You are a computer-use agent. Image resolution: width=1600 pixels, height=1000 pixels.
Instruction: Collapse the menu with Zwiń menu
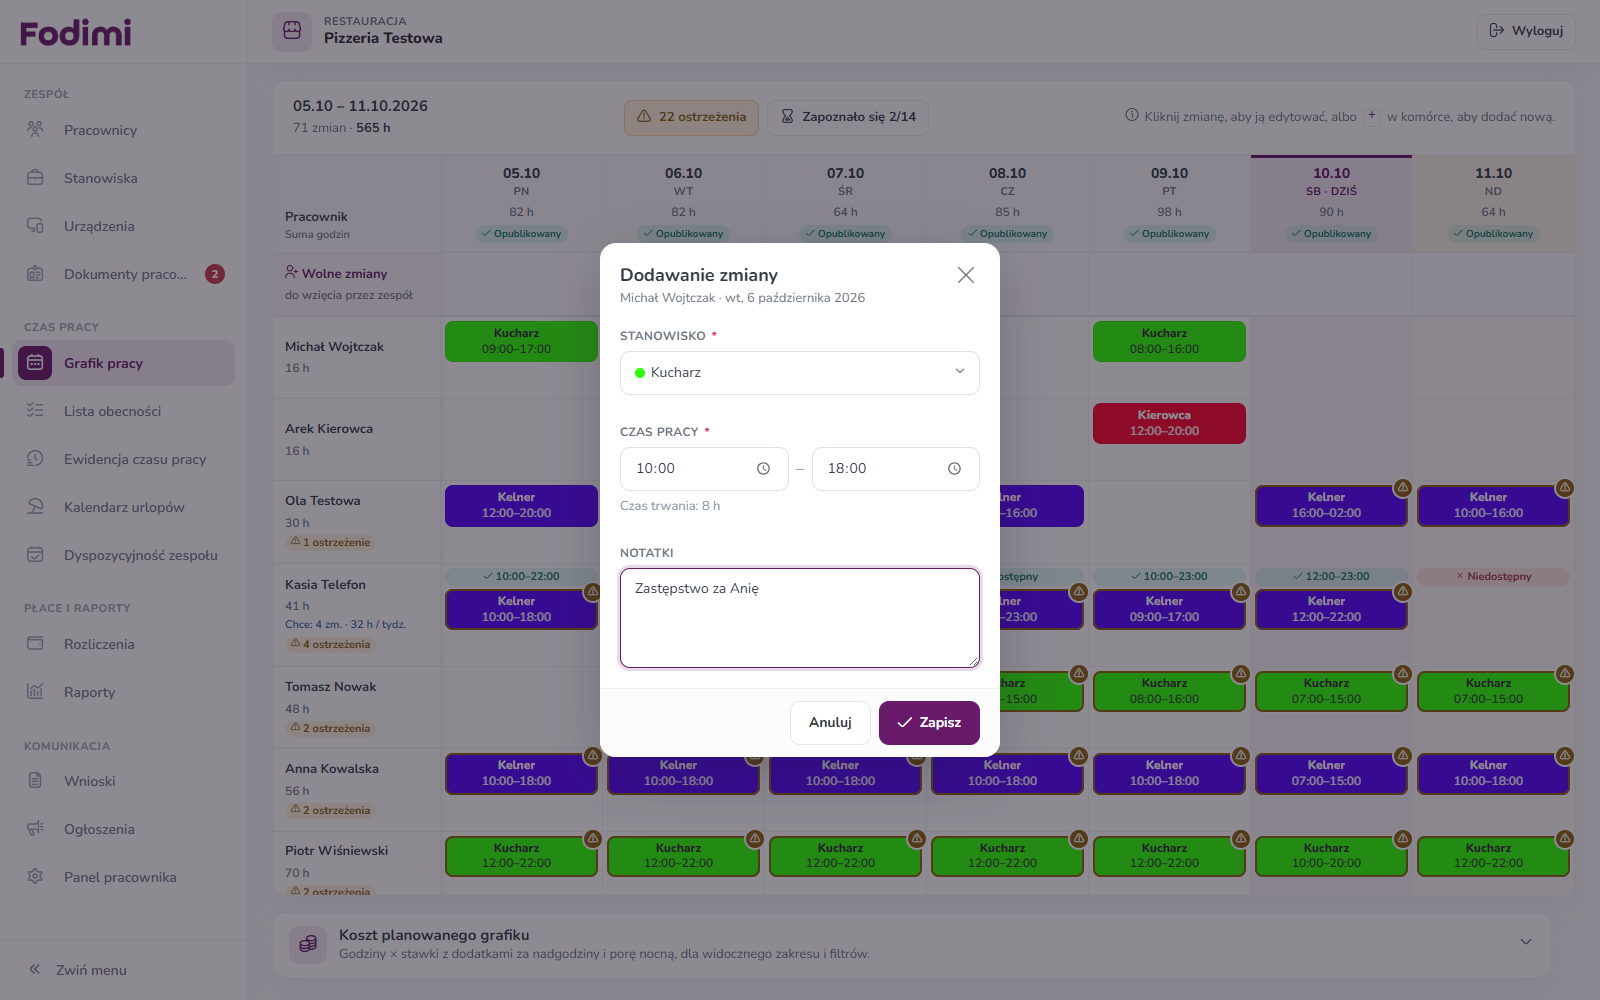78,970
